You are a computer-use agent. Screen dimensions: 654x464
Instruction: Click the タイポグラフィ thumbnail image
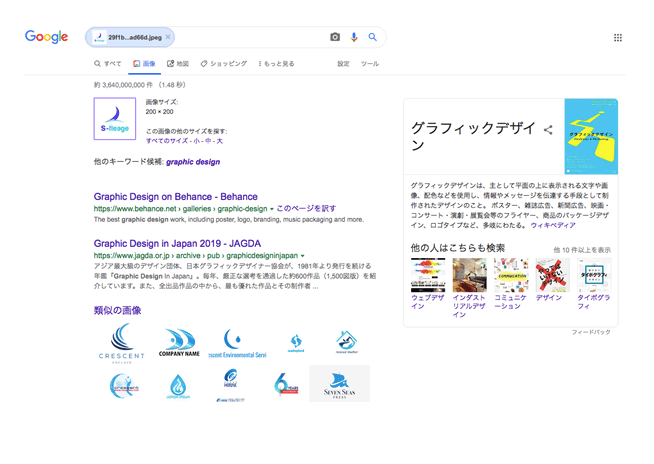coord(594,275)
